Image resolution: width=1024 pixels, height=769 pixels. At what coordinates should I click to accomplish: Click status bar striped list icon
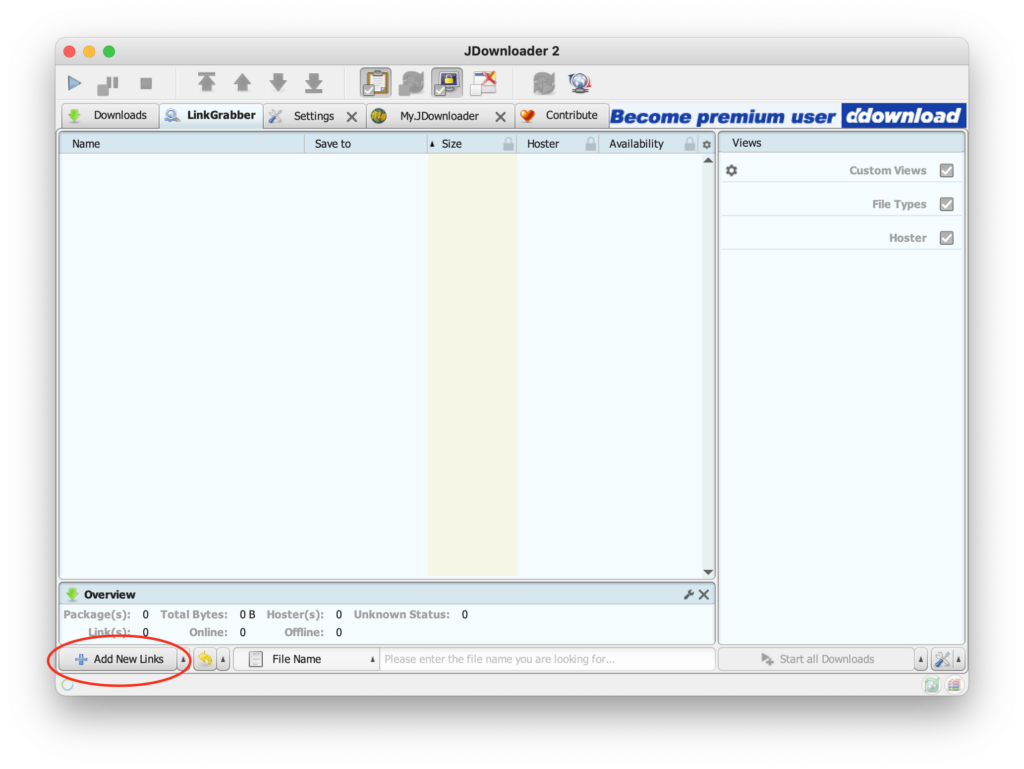(954, 685)
